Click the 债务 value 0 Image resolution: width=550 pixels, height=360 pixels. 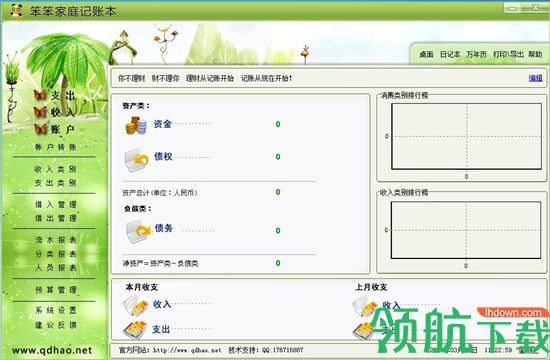pyautogui.click(x=278, y=231)
